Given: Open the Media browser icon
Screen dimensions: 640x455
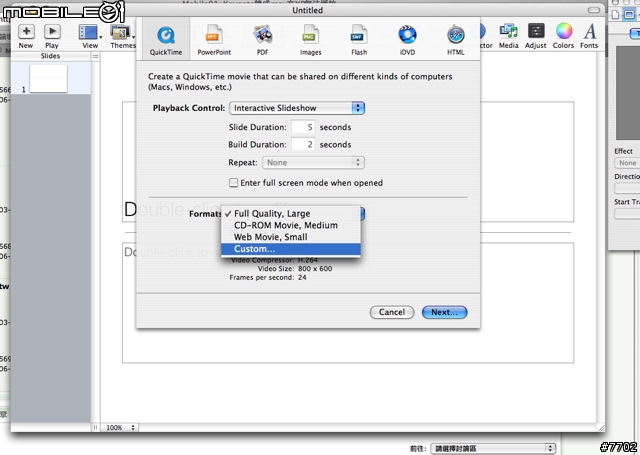Looking at the screenshot, I should coord(509,36).
